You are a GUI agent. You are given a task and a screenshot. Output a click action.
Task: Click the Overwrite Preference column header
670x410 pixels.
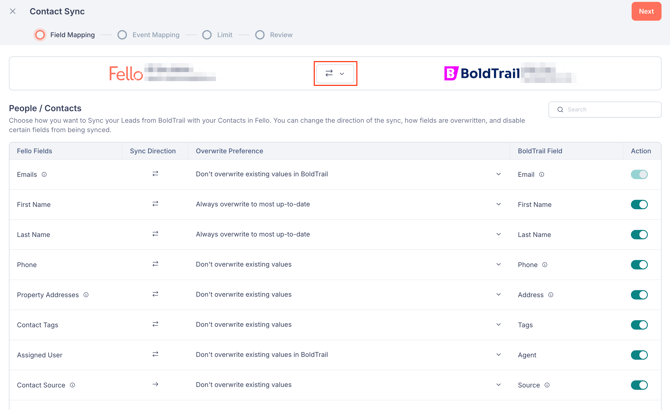click(229, 151)
